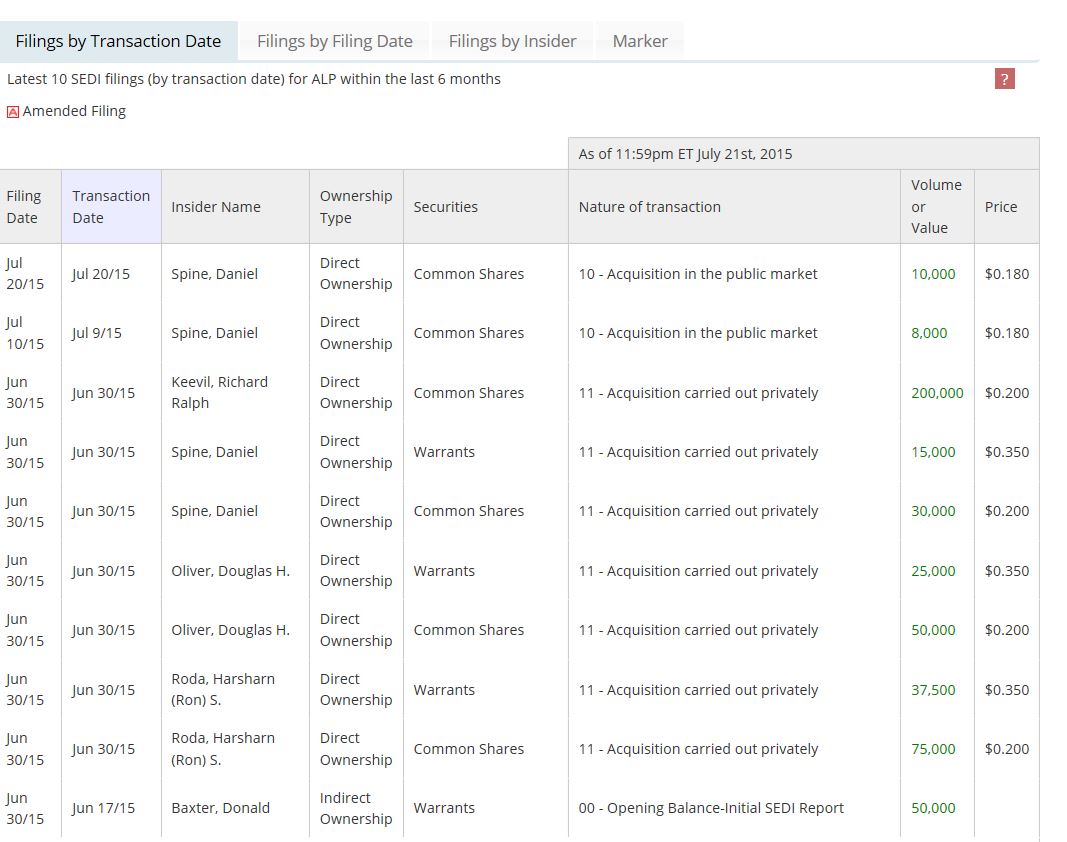1067x842 pixels.
Task: Click the 200,000 volume value
Action: 936,393
